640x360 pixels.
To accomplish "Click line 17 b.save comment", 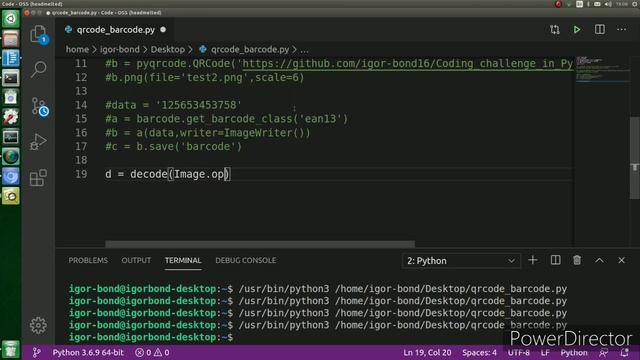I will [x=173, y=147].
